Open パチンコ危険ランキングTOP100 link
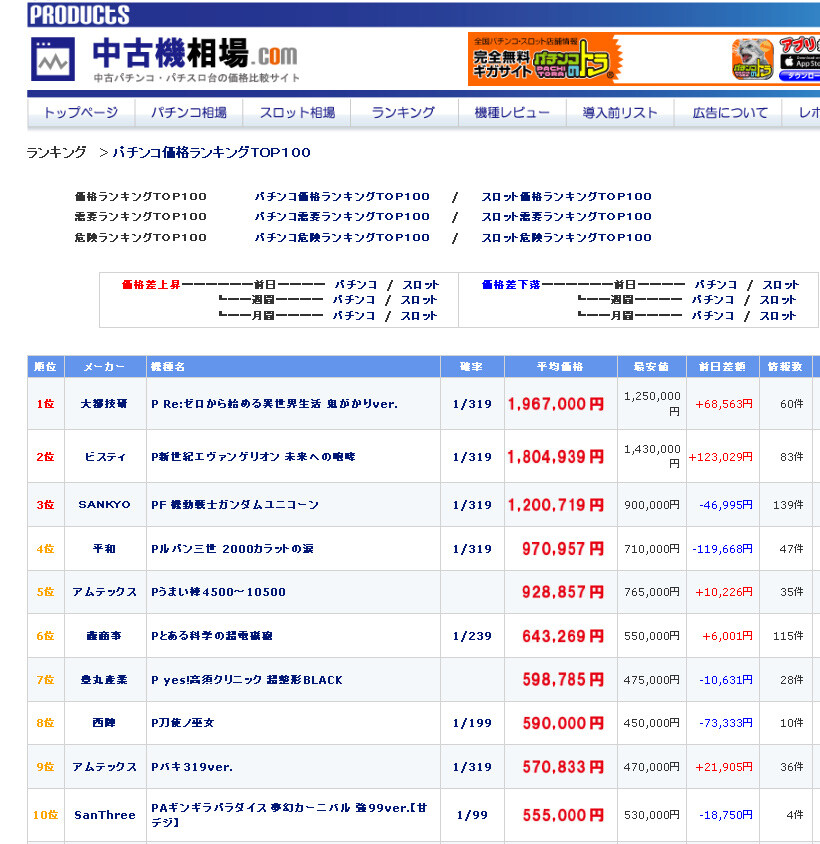This screenshot has height=844, width=820. pyautogui.click(x=342, y=237)
